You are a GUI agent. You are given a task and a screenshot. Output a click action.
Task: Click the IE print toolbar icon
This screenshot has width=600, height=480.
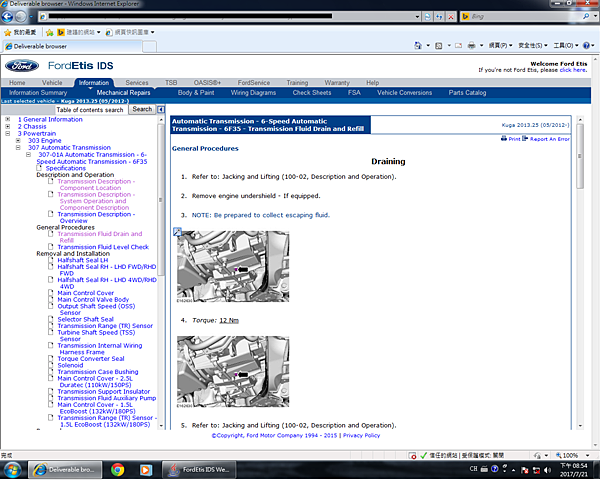(471, 46)
